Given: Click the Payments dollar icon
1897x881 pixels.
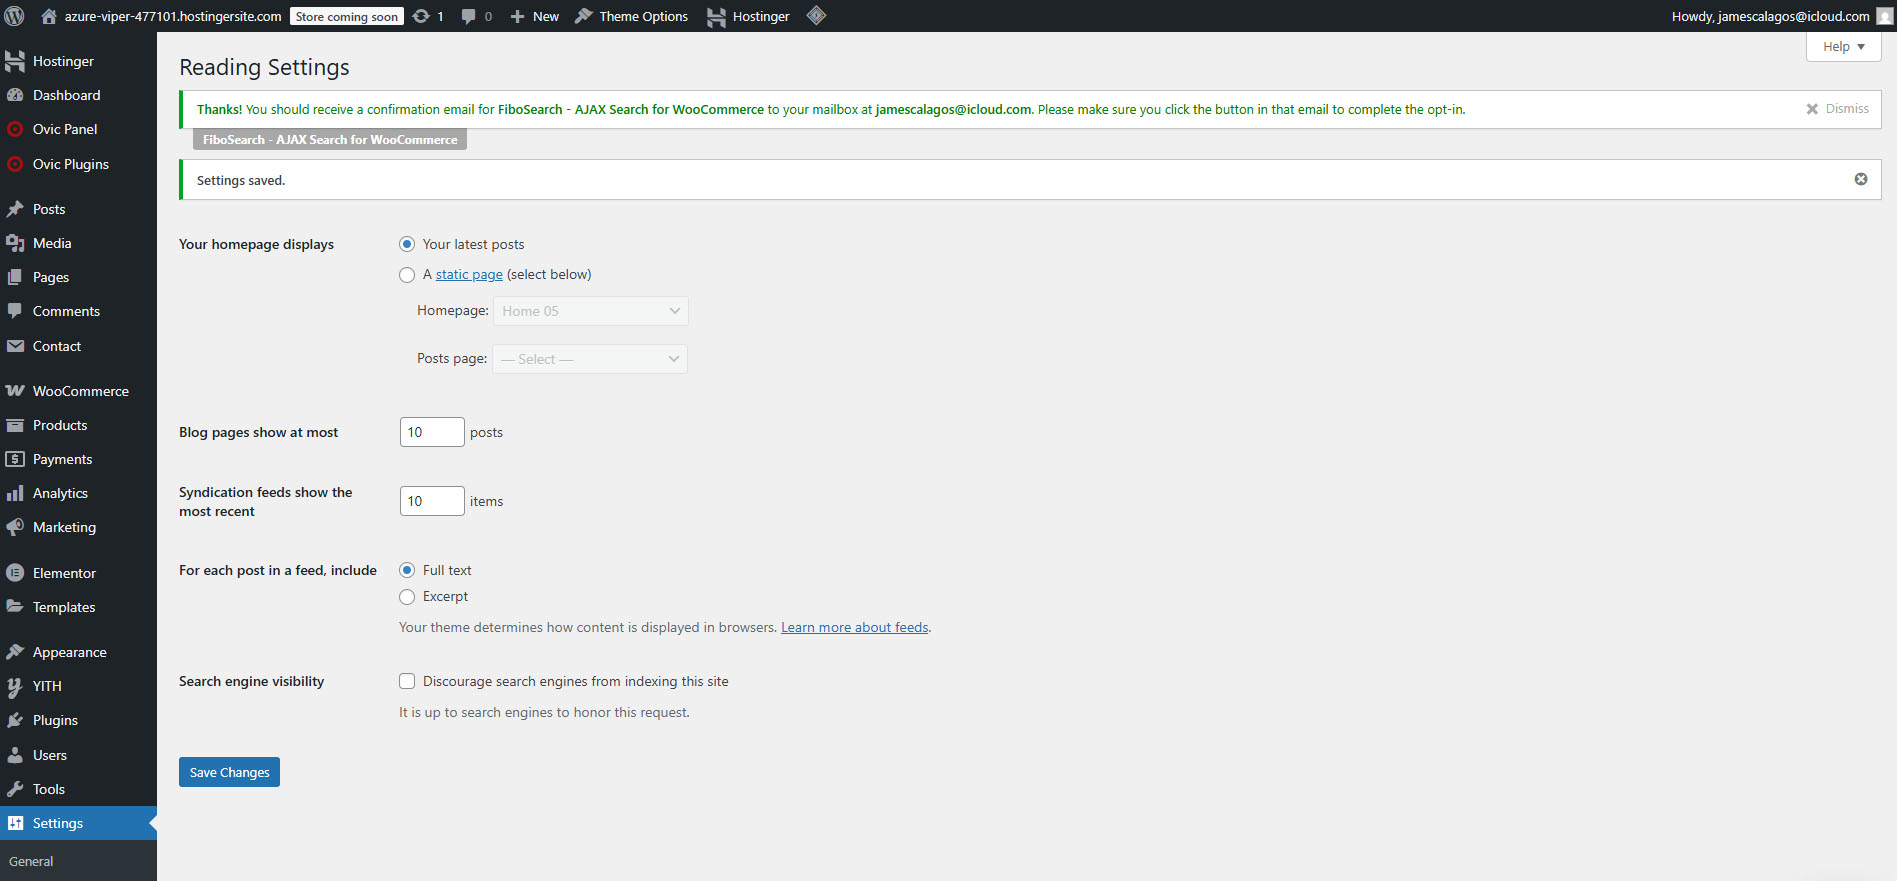Looking at the screenshot, I should tap(15, 459).
